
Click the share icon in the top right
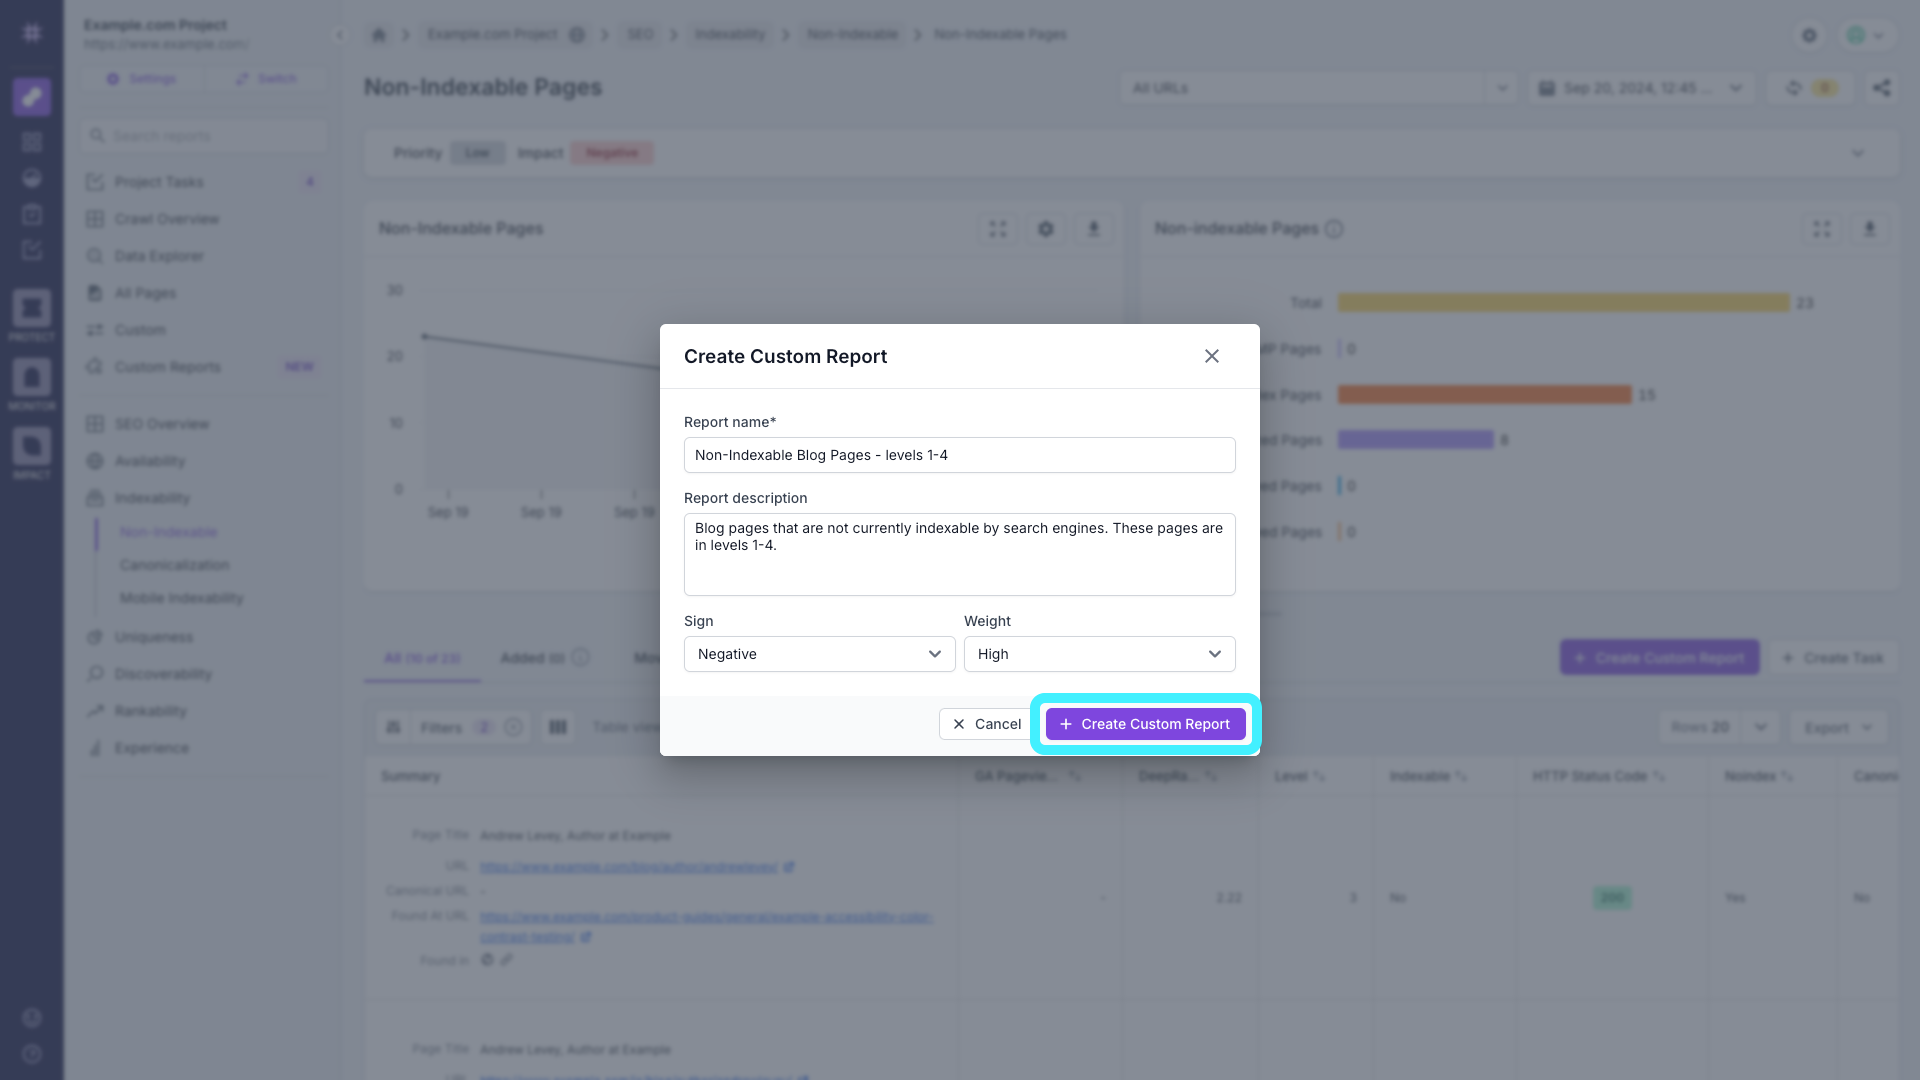coord(1881,87)
